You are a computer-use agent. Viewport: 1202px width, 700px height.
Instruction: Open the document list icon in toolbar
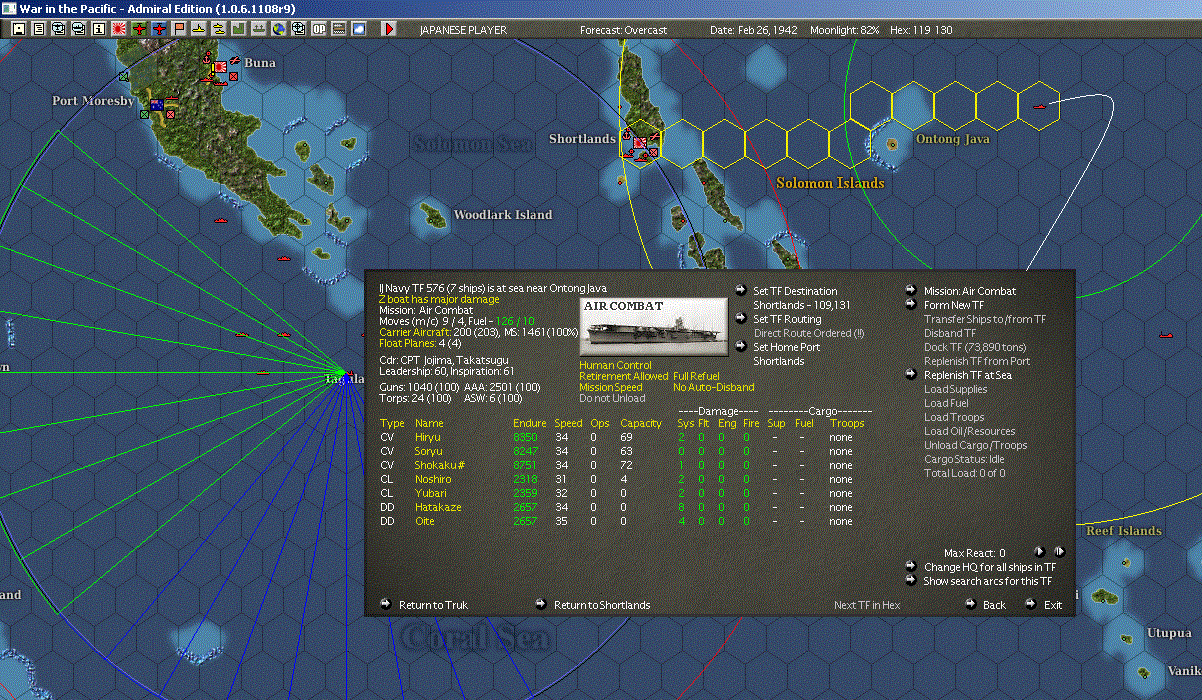tap(39, 29)
